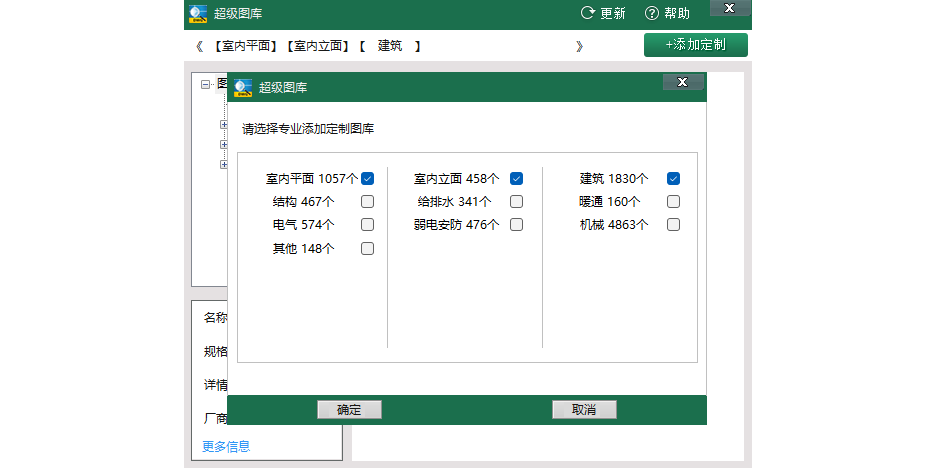Image resolution: width=936 pixels, height=468 pixels.
Task: Switch to the 【室内平面】 tab
Action: (245, 46)
